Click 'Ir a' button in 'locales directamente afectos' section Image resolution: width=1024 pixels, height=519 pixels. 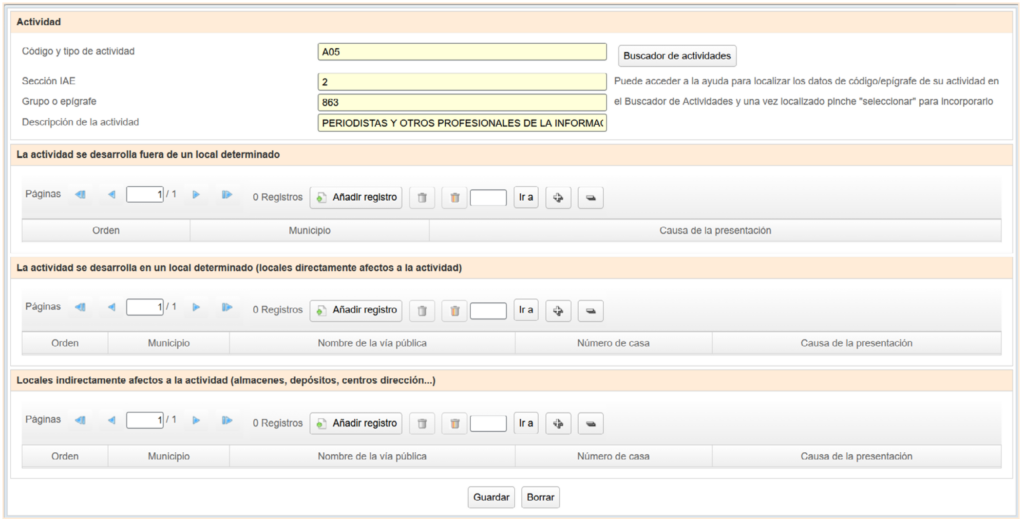pos(525,311)
